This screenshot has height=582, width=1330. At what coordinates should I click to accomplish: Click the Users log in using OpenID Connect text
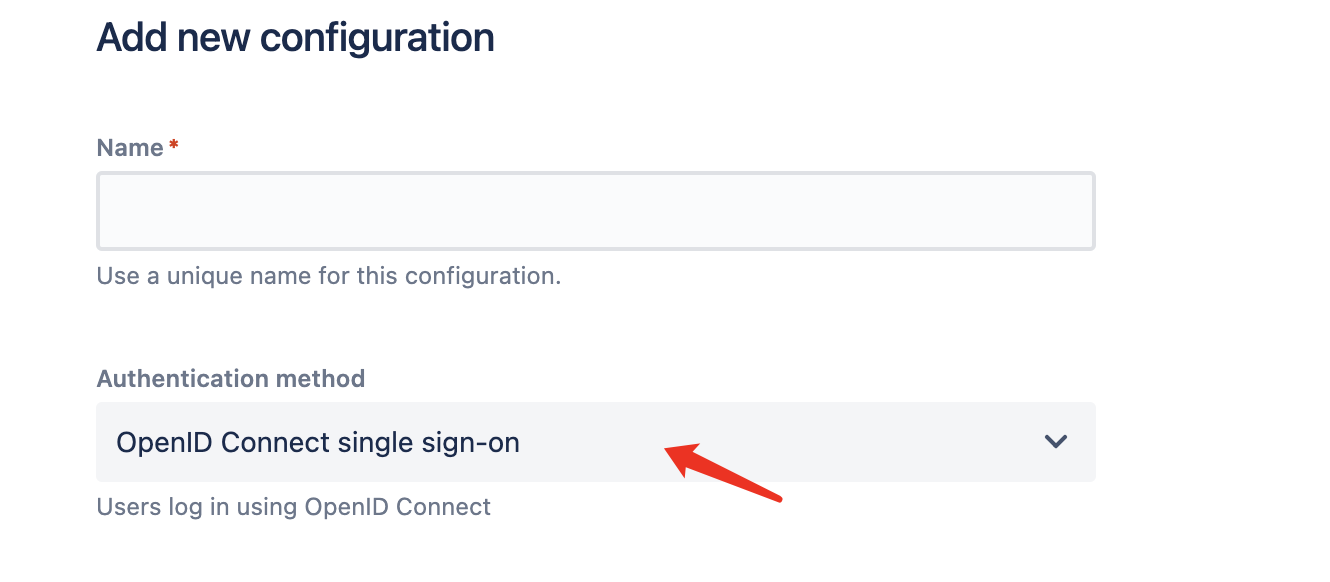click(293, 506)
